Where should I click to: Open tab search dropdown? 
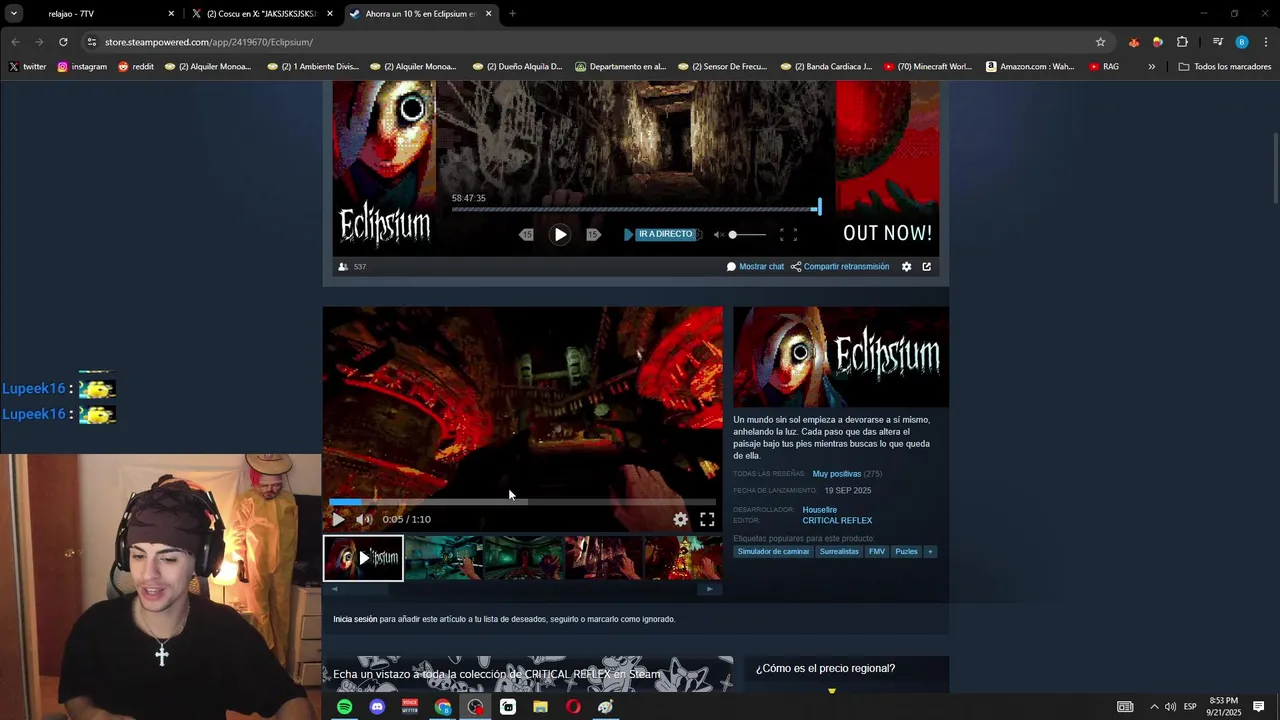pos(14,14)
